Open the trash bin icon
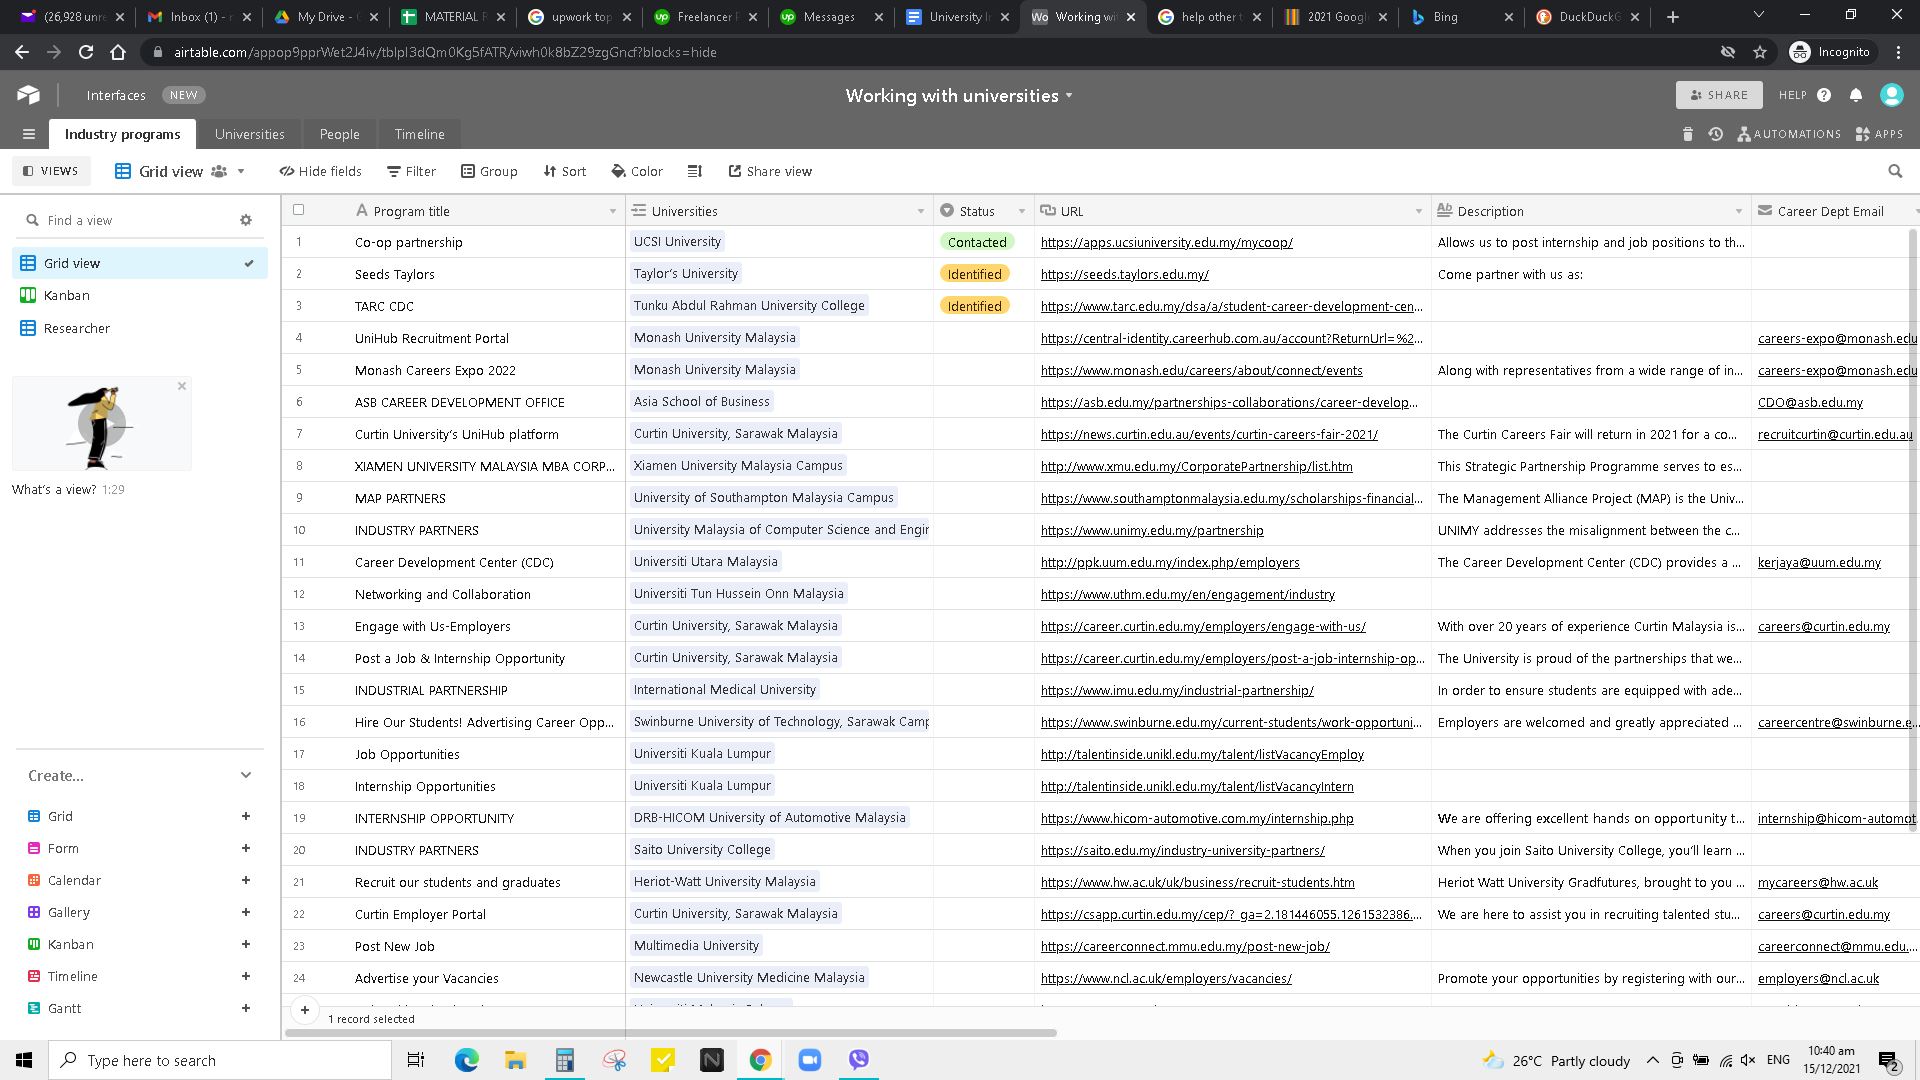The width and height of the screenshot is (1920, 1080). point(1688,134)
